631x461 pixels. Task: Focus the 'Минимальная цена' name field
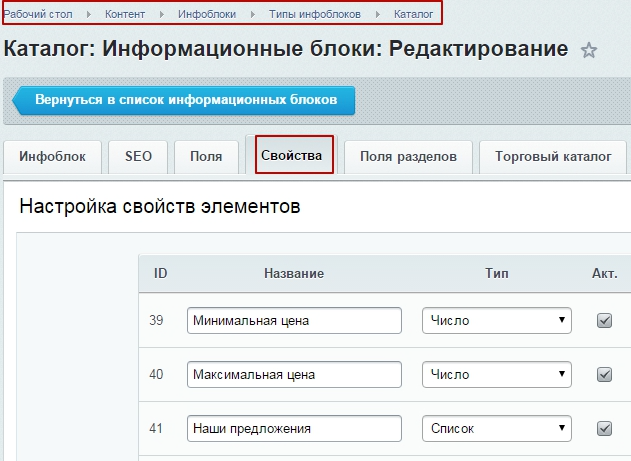[294, 321]
